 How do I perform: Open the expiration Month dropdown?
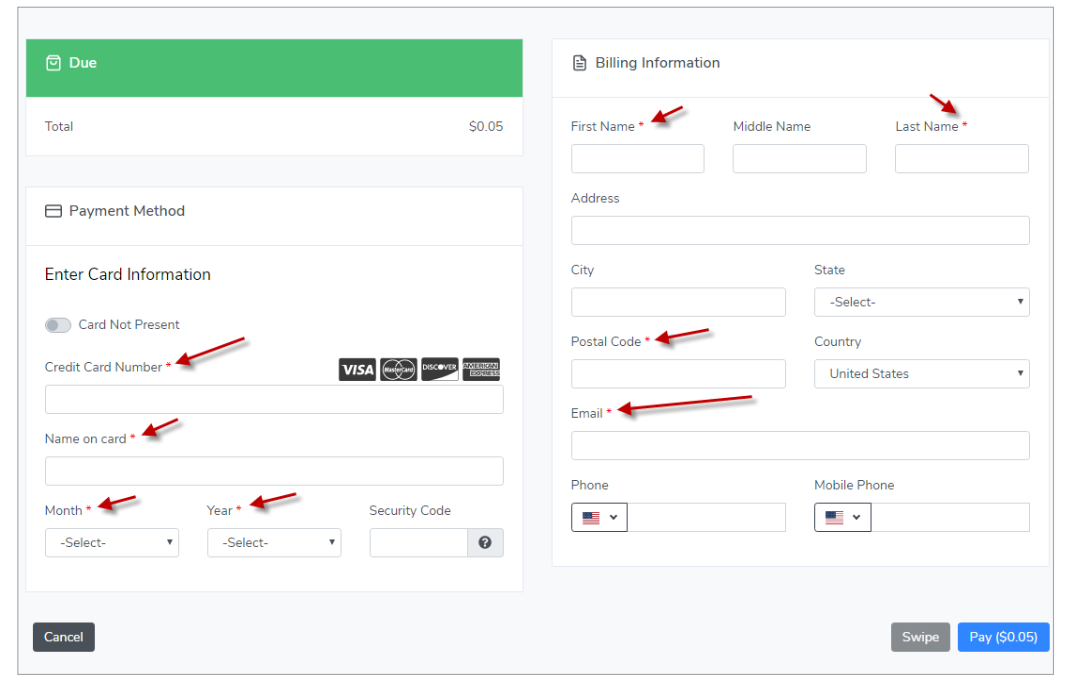(112, 543)
